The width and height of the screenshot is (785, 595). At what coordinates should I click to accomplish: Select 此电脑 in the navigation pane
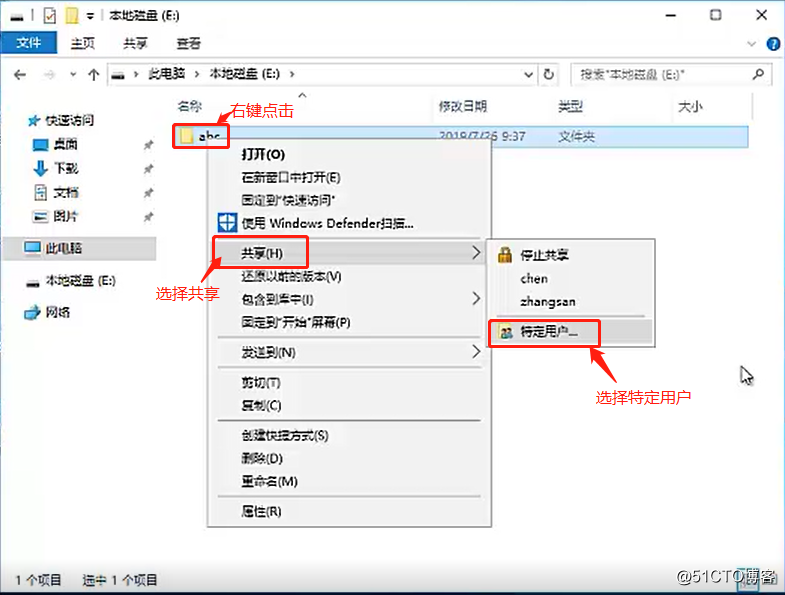(63, 248)
